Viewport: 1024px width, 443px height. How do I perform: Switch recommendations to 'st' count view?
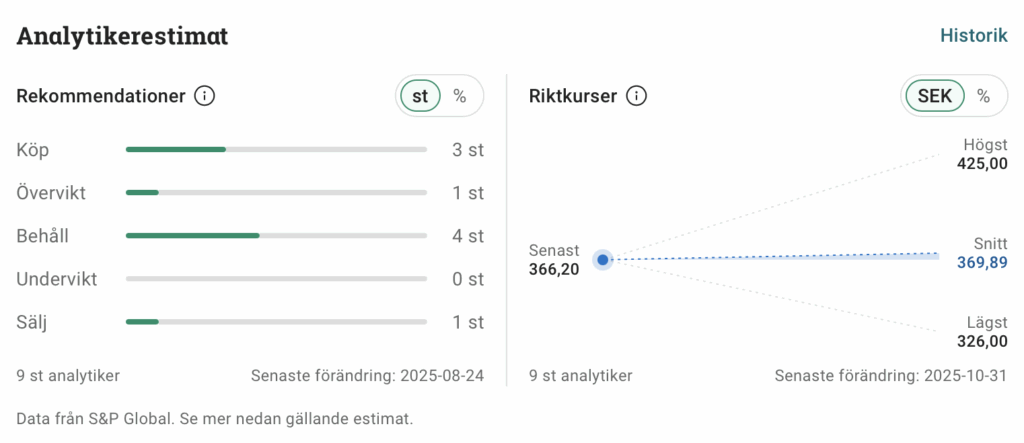(x=421, y=97)
